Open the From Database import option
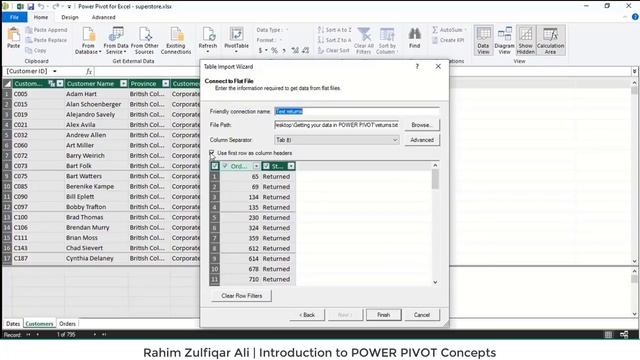 tap(88, 40)
